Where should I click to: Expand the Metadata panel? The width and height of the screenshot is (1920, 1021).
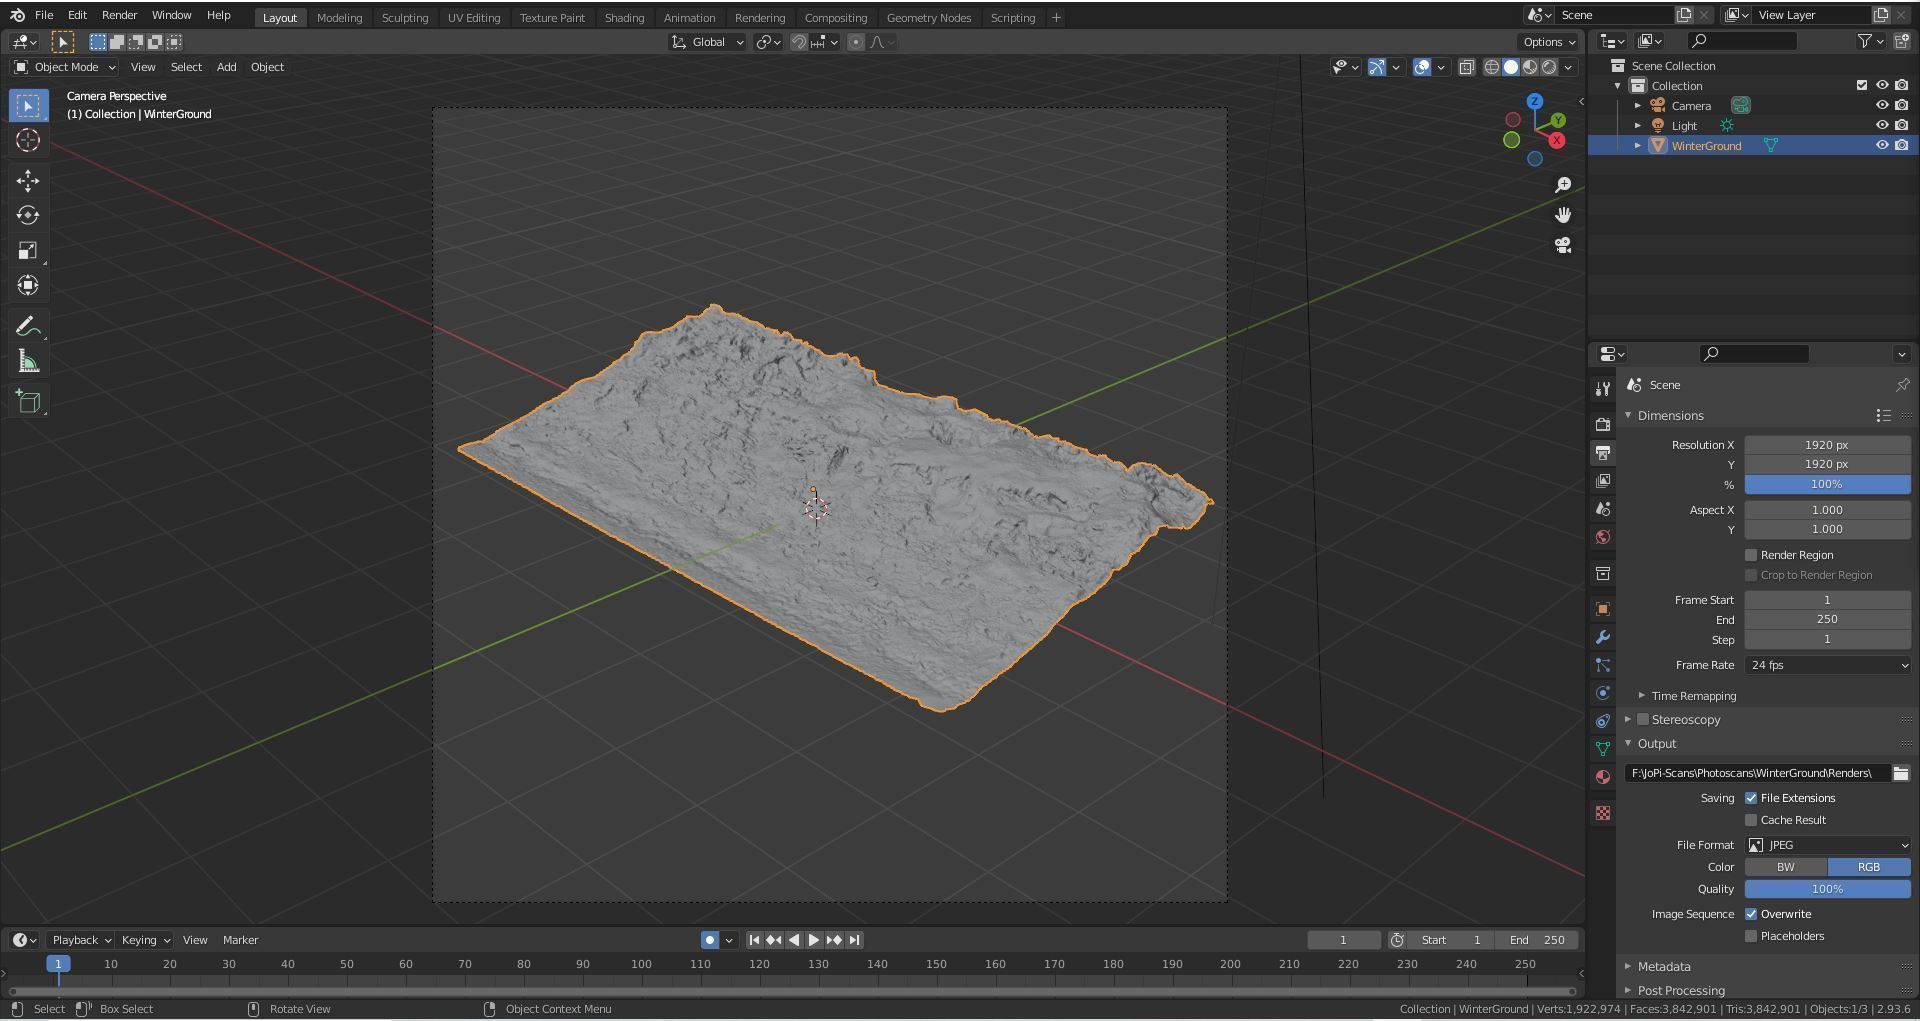coord(1664,967)
